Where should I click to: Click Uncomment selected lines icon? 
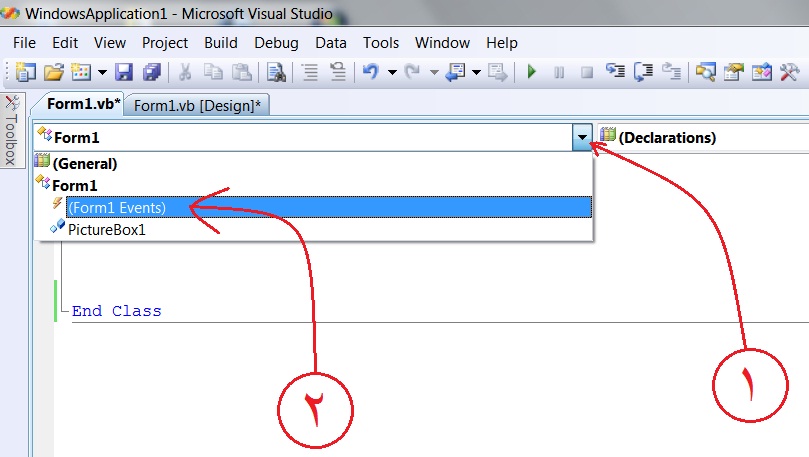pyautogui.click(x=338, y=72)
